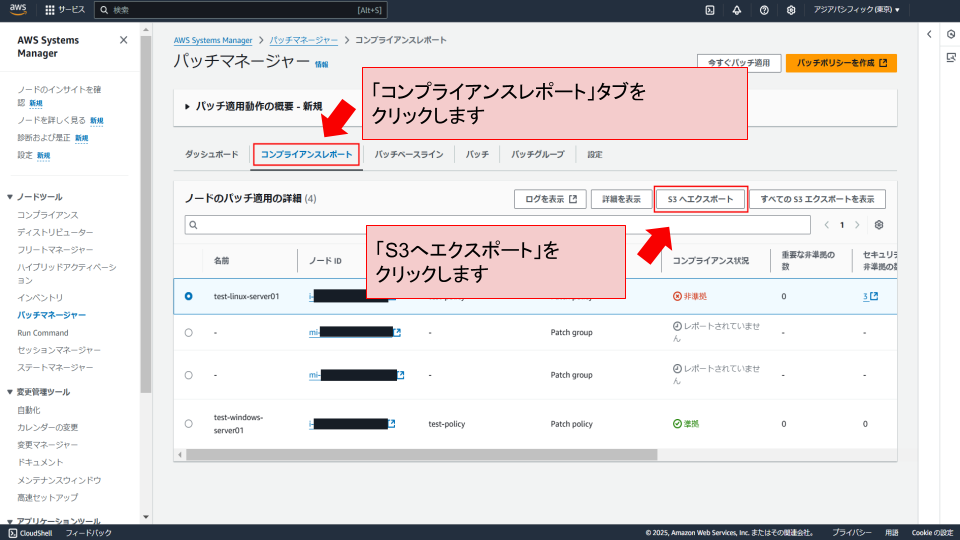Select the test-linux-server01 radio button
The image size is (960, 540).
pyautogui.click(x=189, y=296)
